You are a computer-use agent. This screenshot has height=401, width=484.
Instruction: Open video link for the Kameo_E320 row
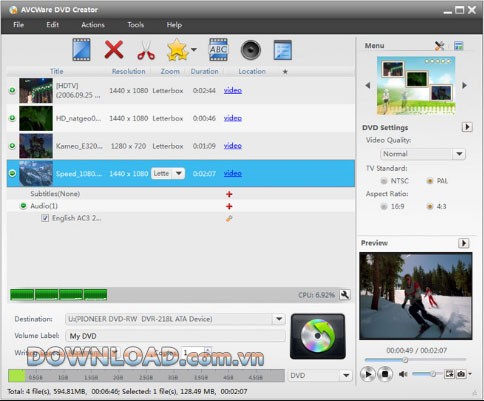tap(233, 146)
